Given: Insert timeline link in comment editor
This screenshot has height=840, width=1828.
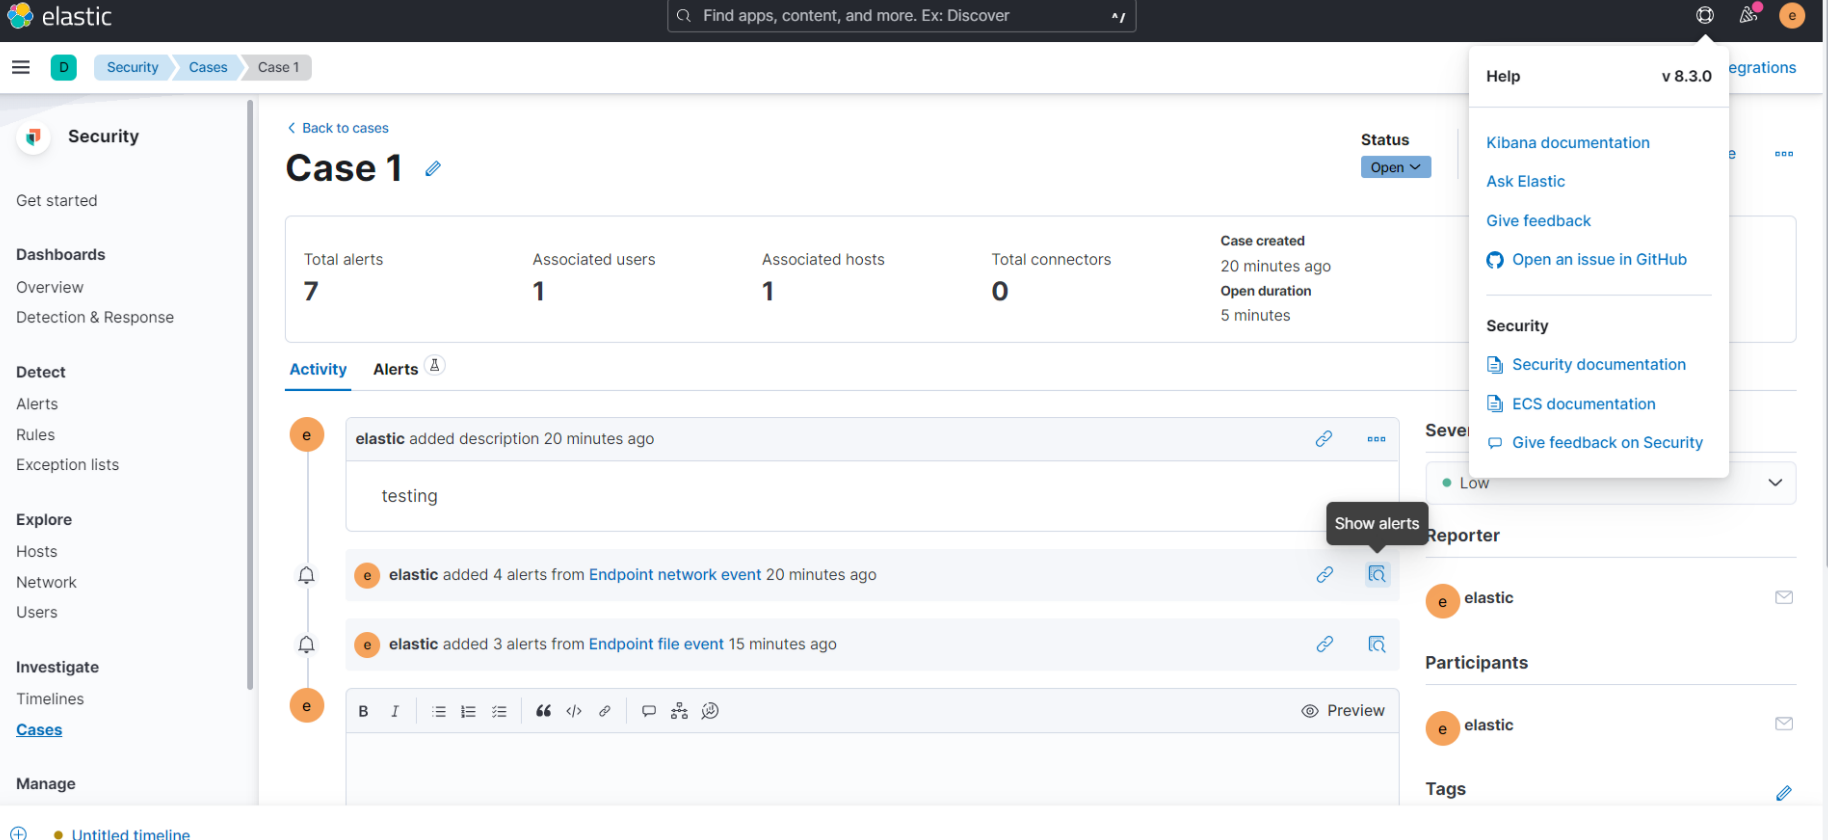Looking at the screenshot, I should click(680, 711).
